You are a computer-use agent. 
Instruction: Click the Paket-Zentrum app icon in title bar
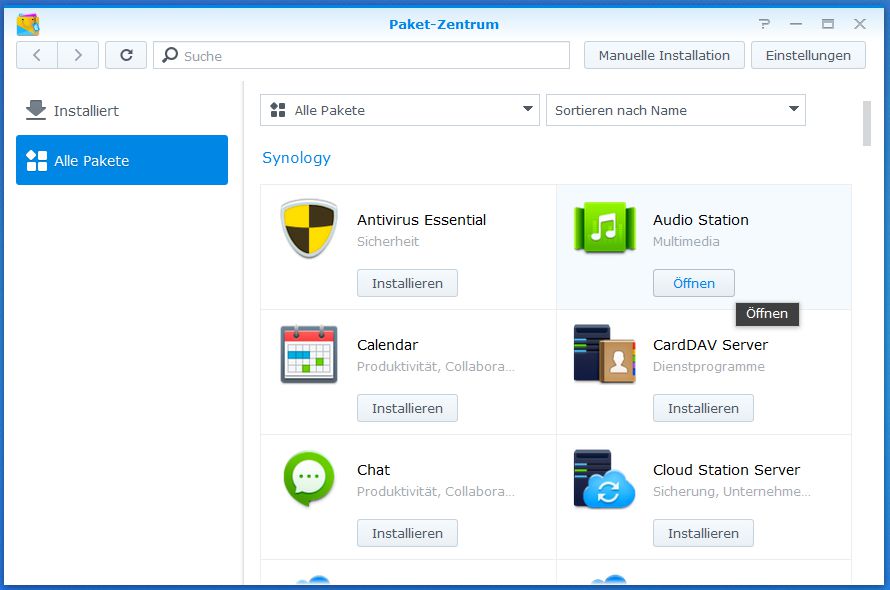[28, 24]
